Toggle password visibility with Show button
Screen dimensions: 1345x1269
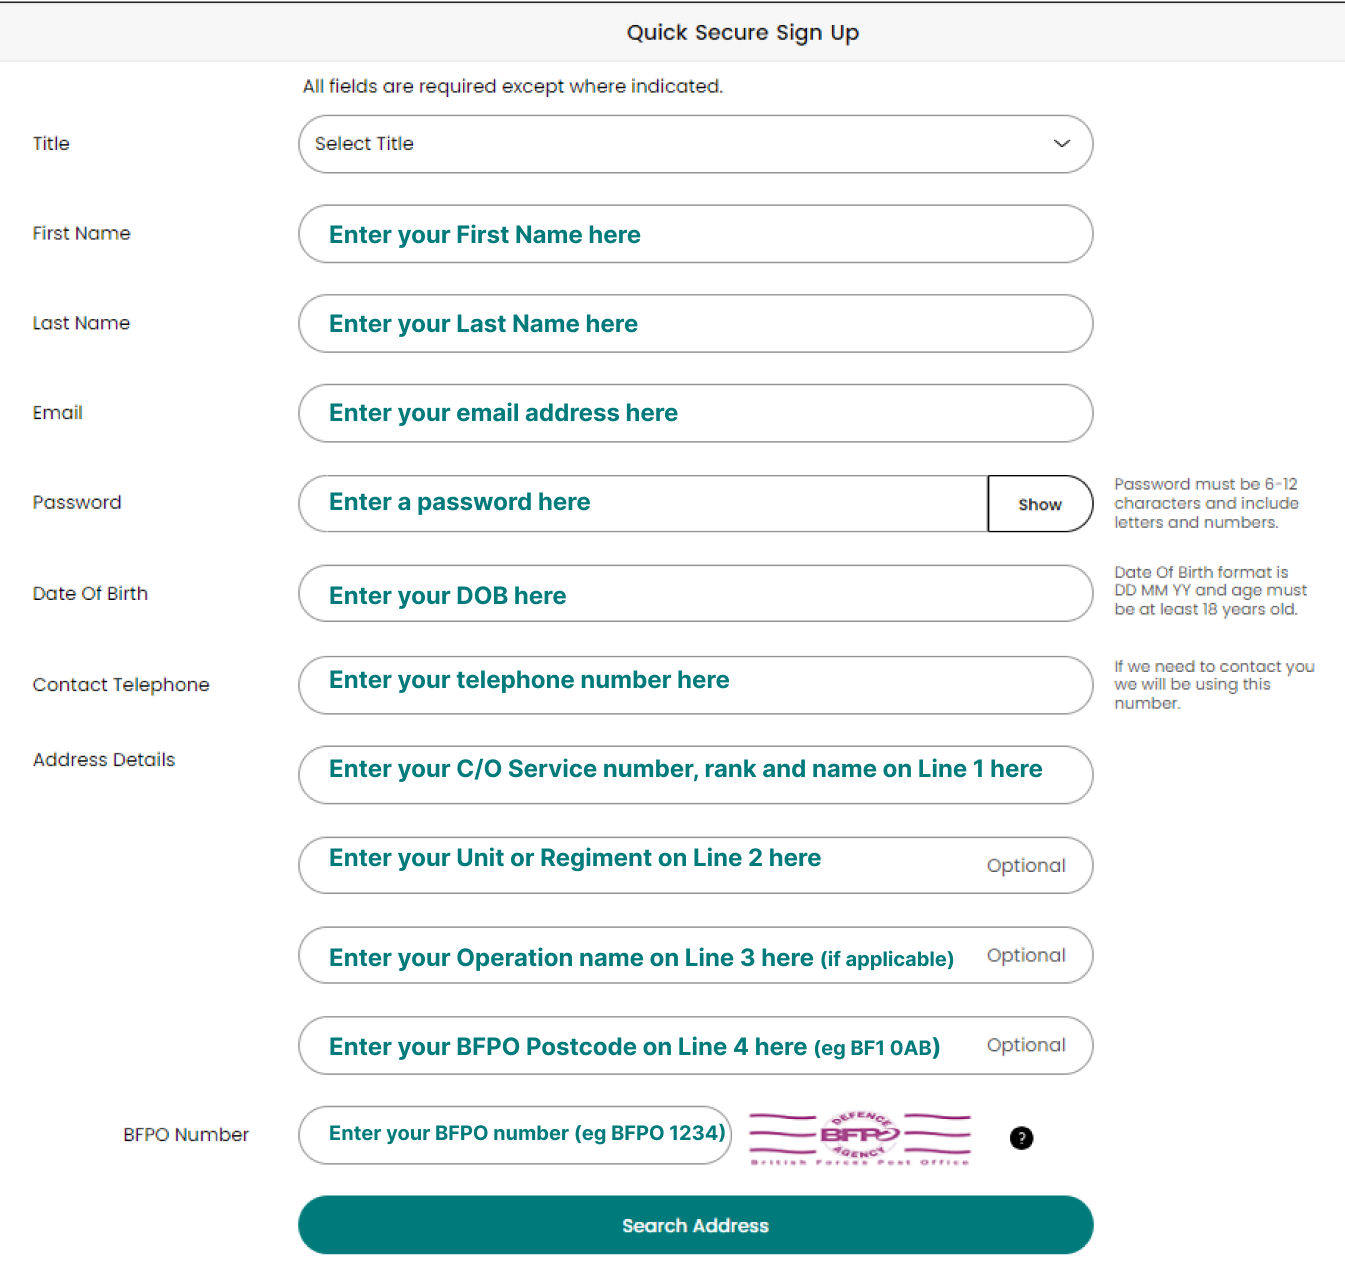click(1039, 504)
